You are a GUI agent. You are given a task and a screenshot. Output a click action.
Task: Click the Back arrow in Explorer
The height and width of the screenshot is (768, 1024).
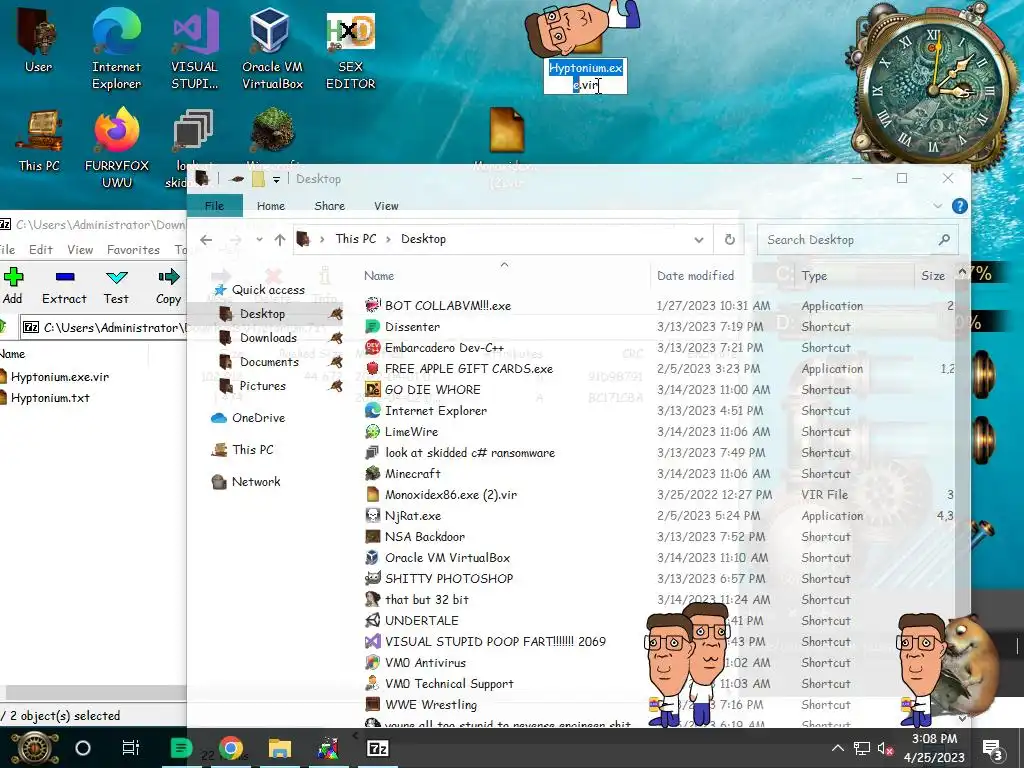pos(206,240)
